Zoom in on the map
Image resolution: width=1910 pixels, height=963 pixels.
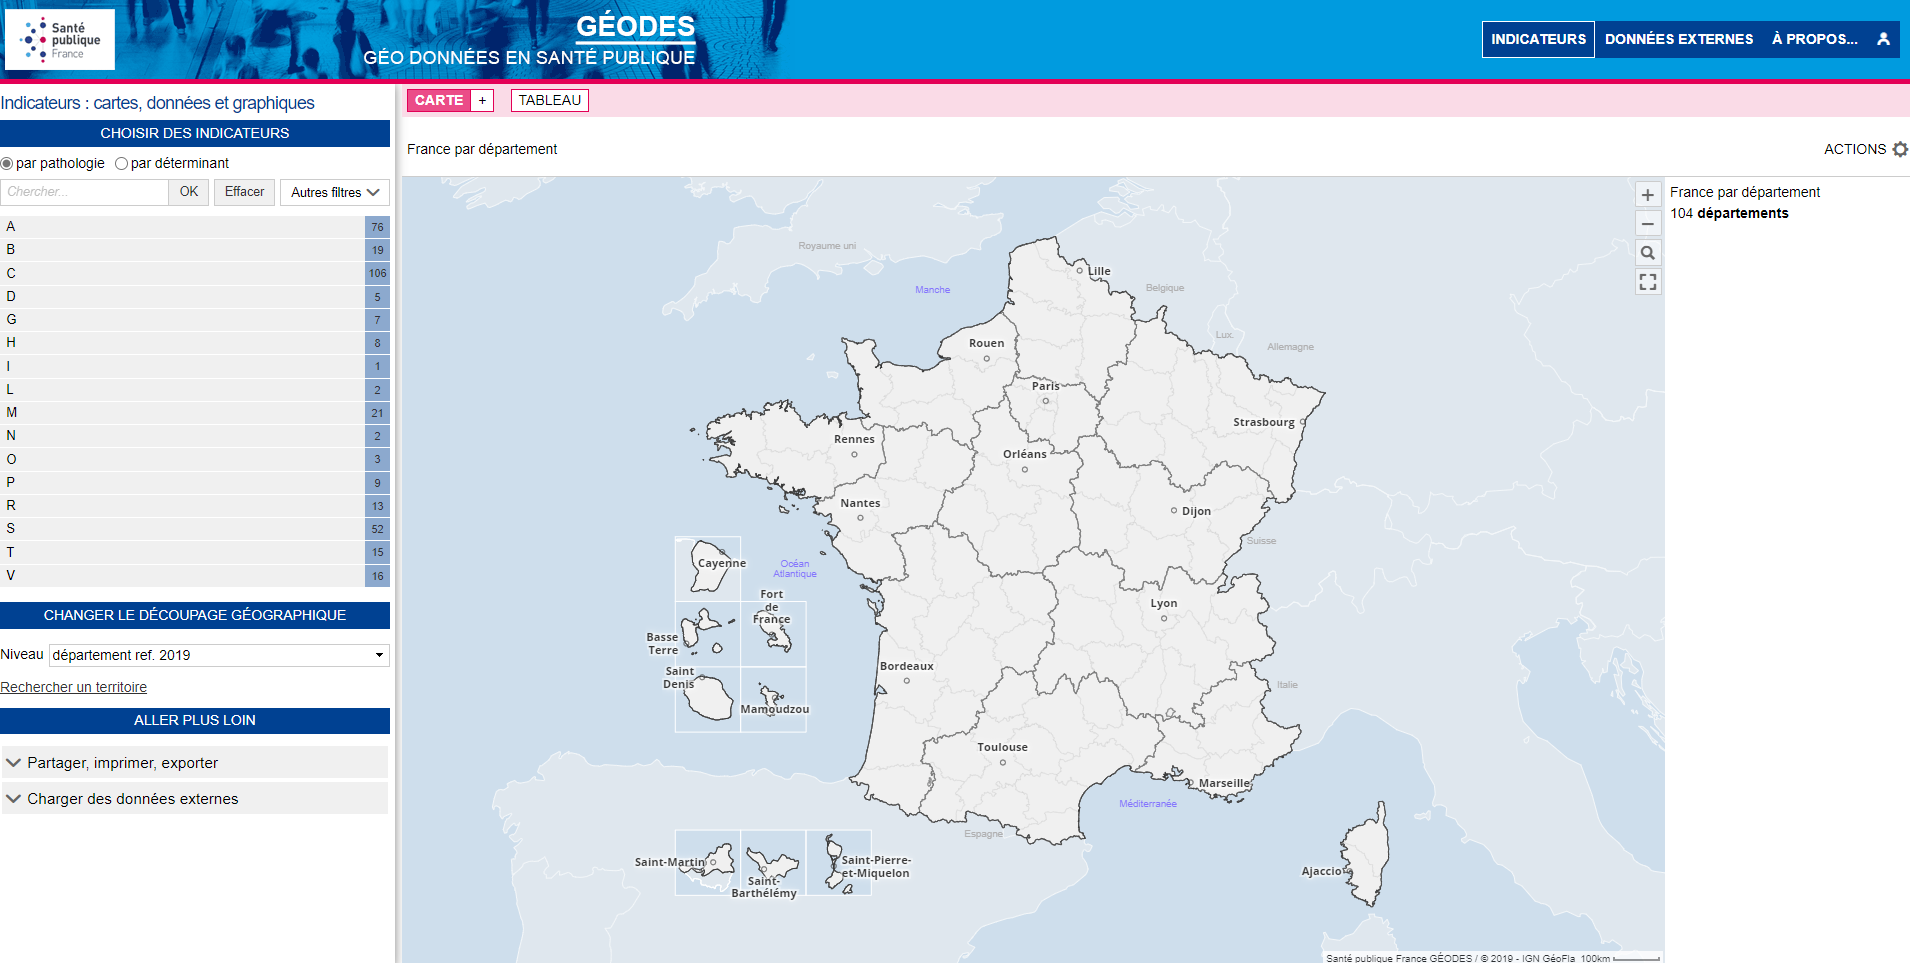(1647, 195)
